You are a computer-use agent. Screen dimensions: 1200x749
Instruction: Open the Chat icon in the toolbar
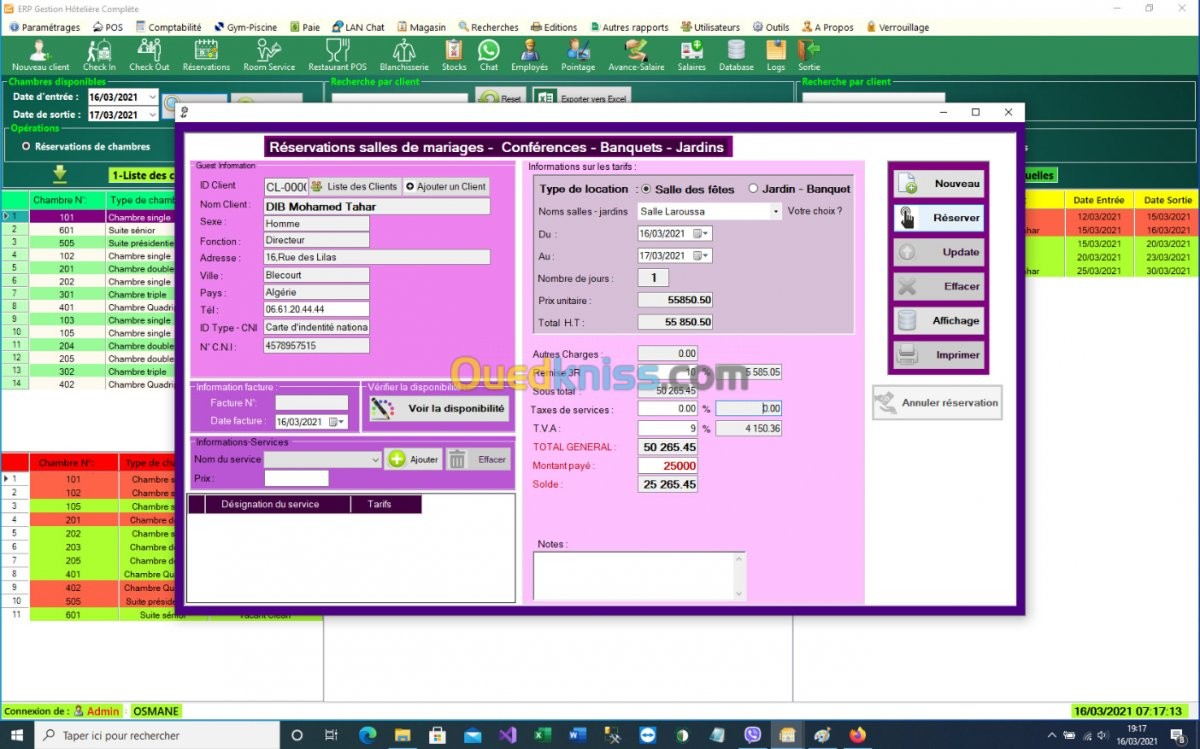pos(488,55)
